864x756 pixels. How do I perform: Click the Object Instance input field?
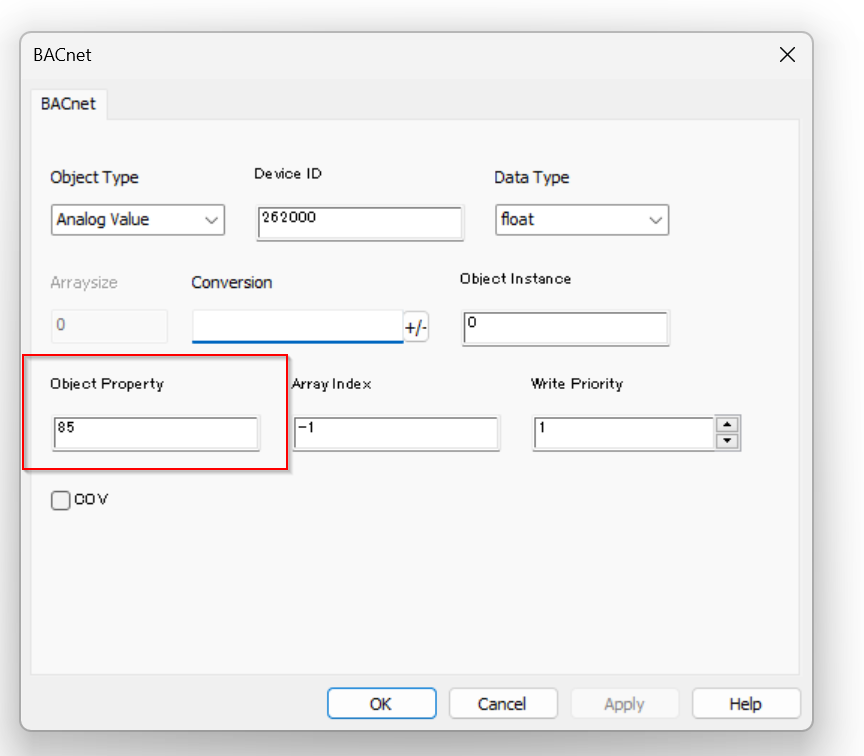566,328
